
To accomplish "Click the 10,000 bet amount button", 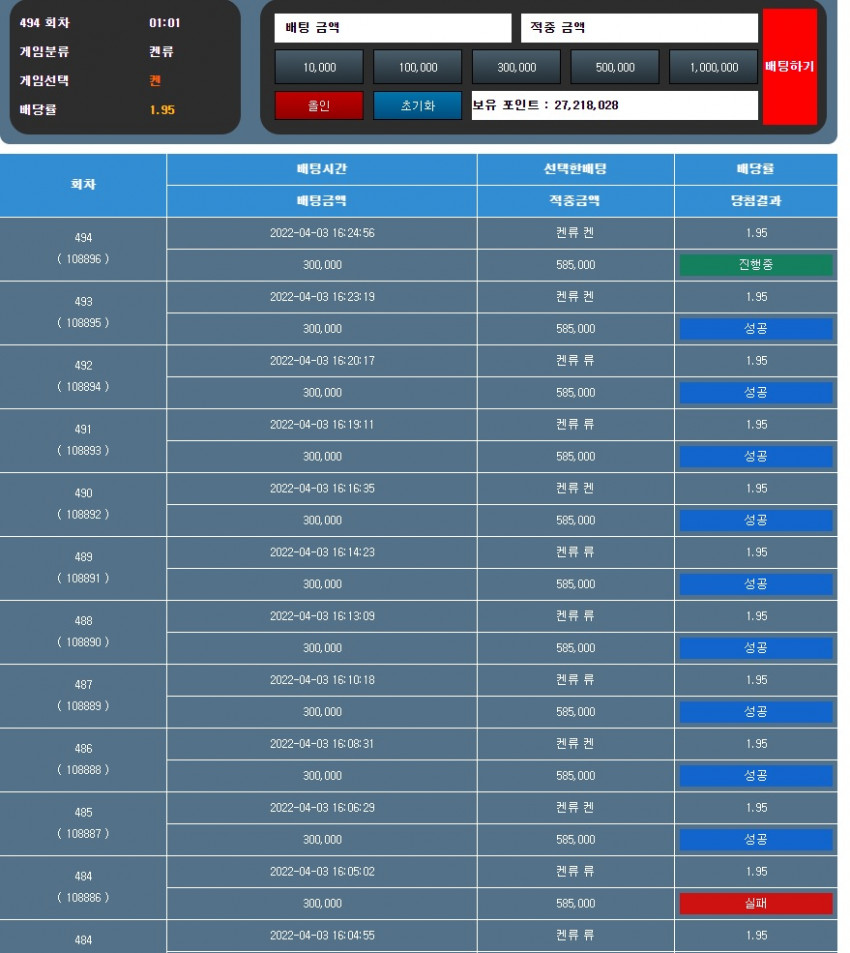I will 319,67.
